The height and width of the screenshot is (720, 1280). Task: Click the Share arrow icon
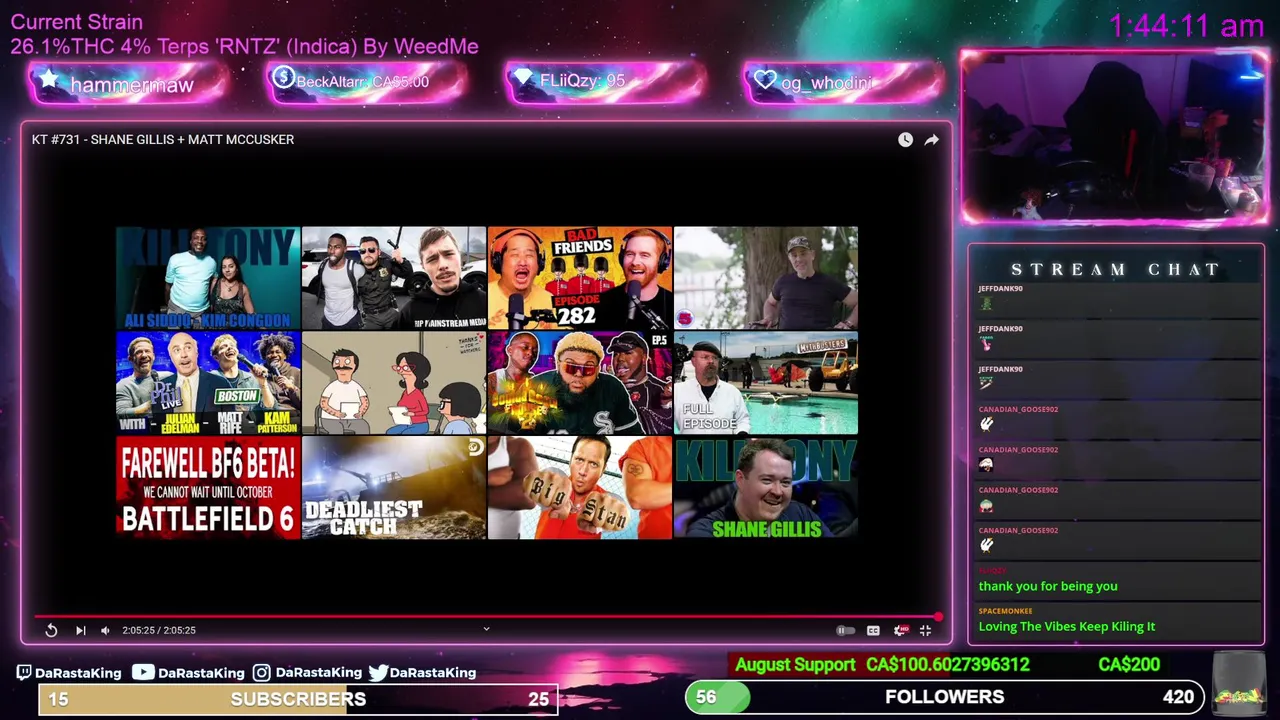point(931,140)
